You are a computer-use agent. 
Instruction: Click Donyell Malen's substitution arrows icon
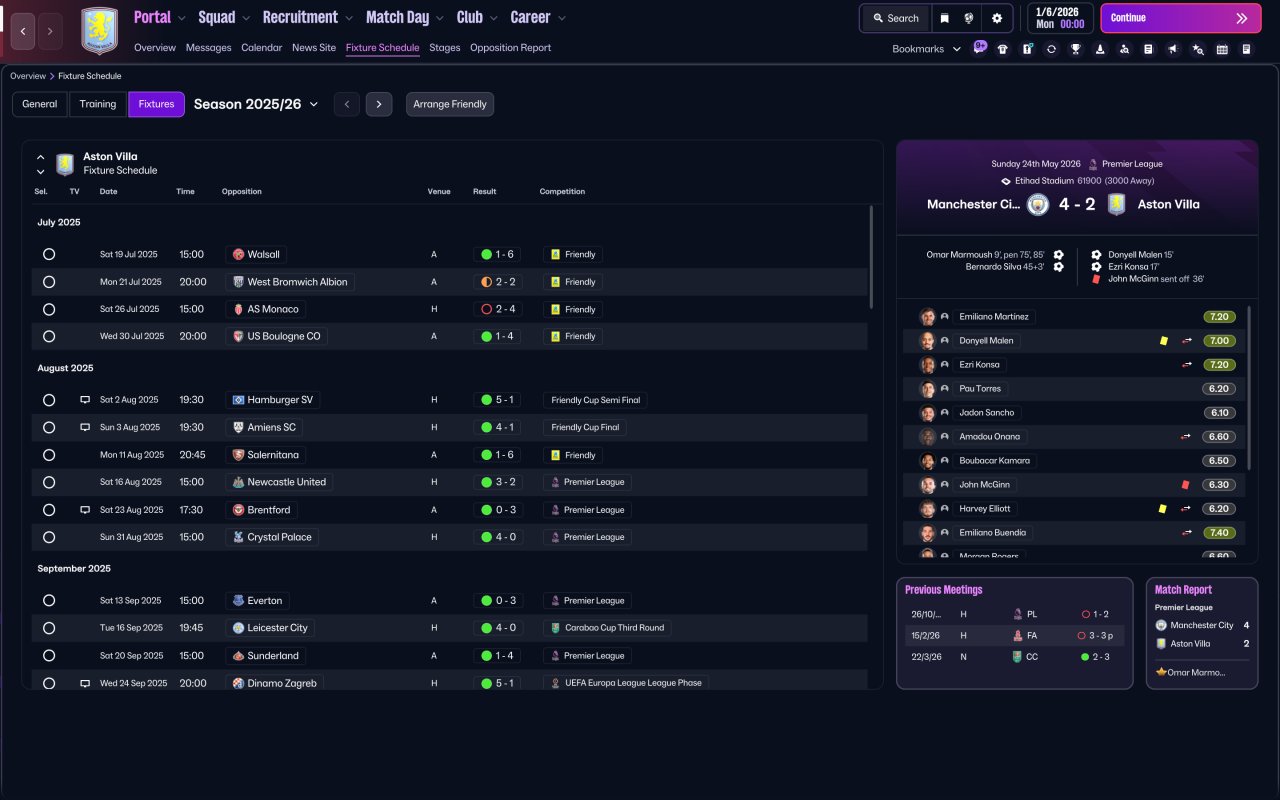[1187, 341]
